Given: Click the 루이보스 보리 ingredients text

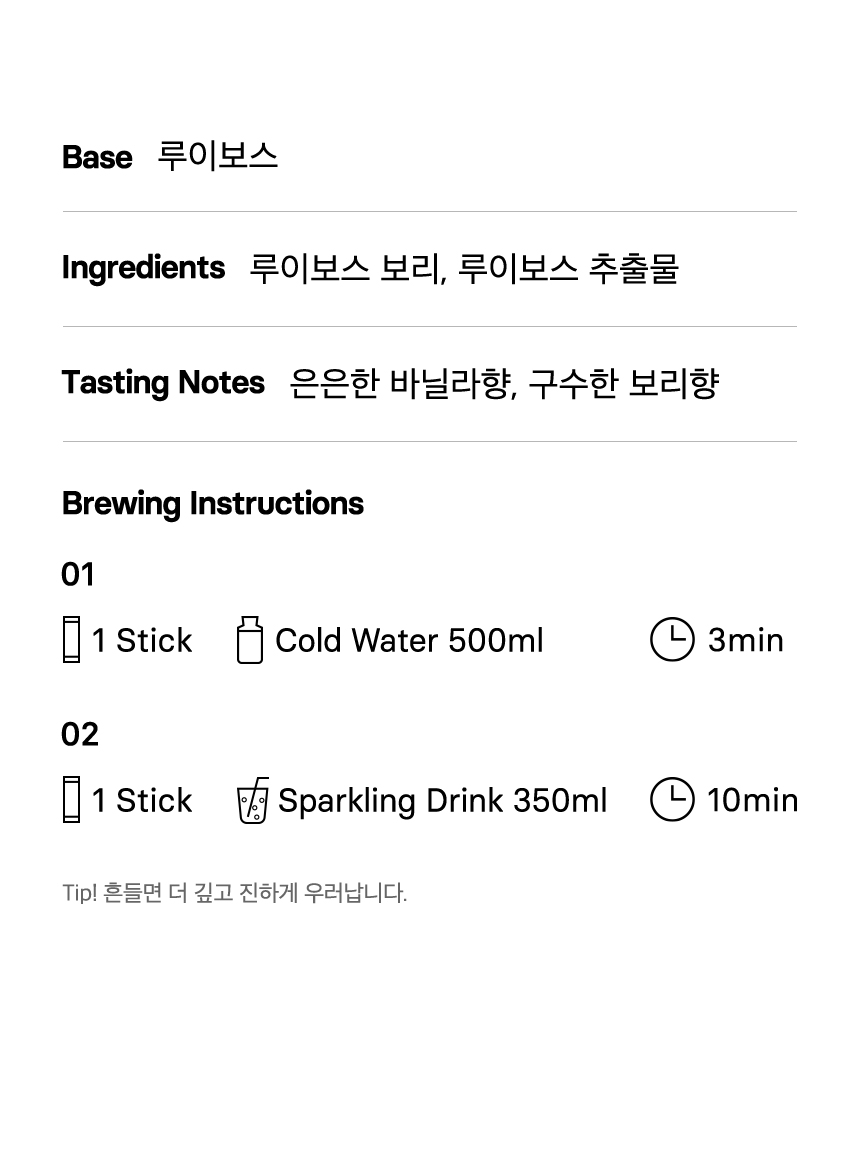Looking at the screenshot, I should click(x=348, y=268).
